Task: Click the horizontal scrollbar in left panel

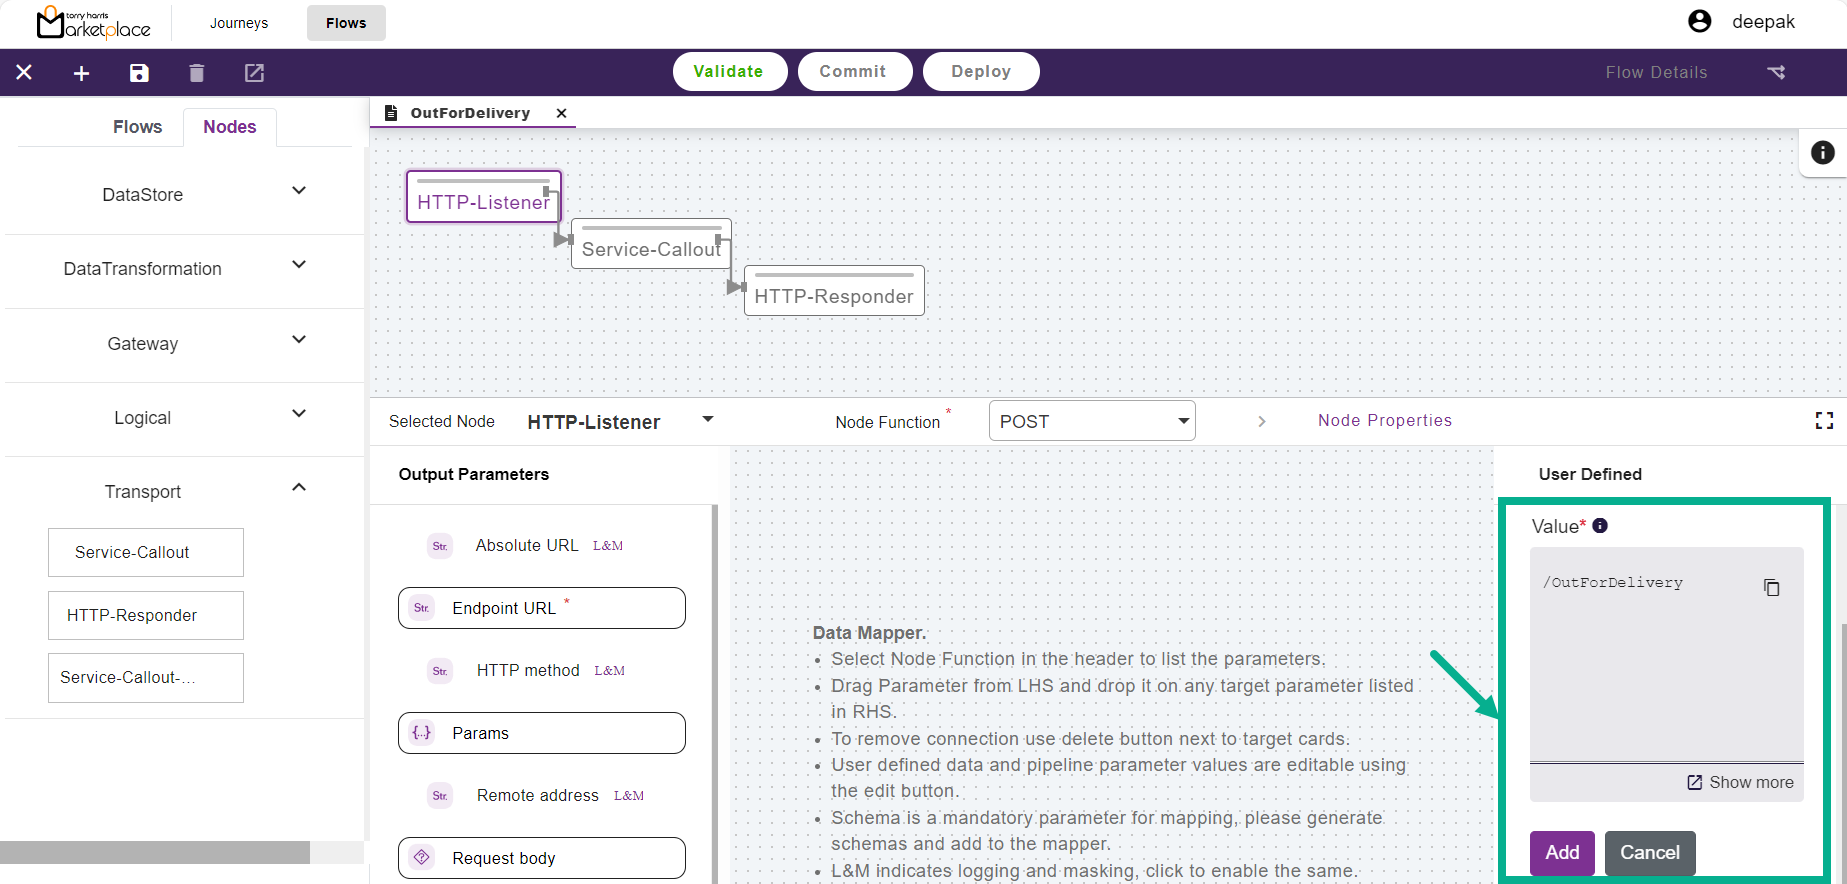Action: [x=155, y=852]
